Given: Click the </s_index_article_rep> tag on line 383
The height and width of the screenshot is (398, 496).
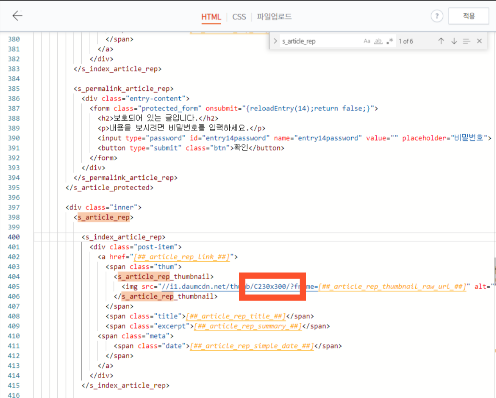Looking at the screenshot, I should point(118,69).
